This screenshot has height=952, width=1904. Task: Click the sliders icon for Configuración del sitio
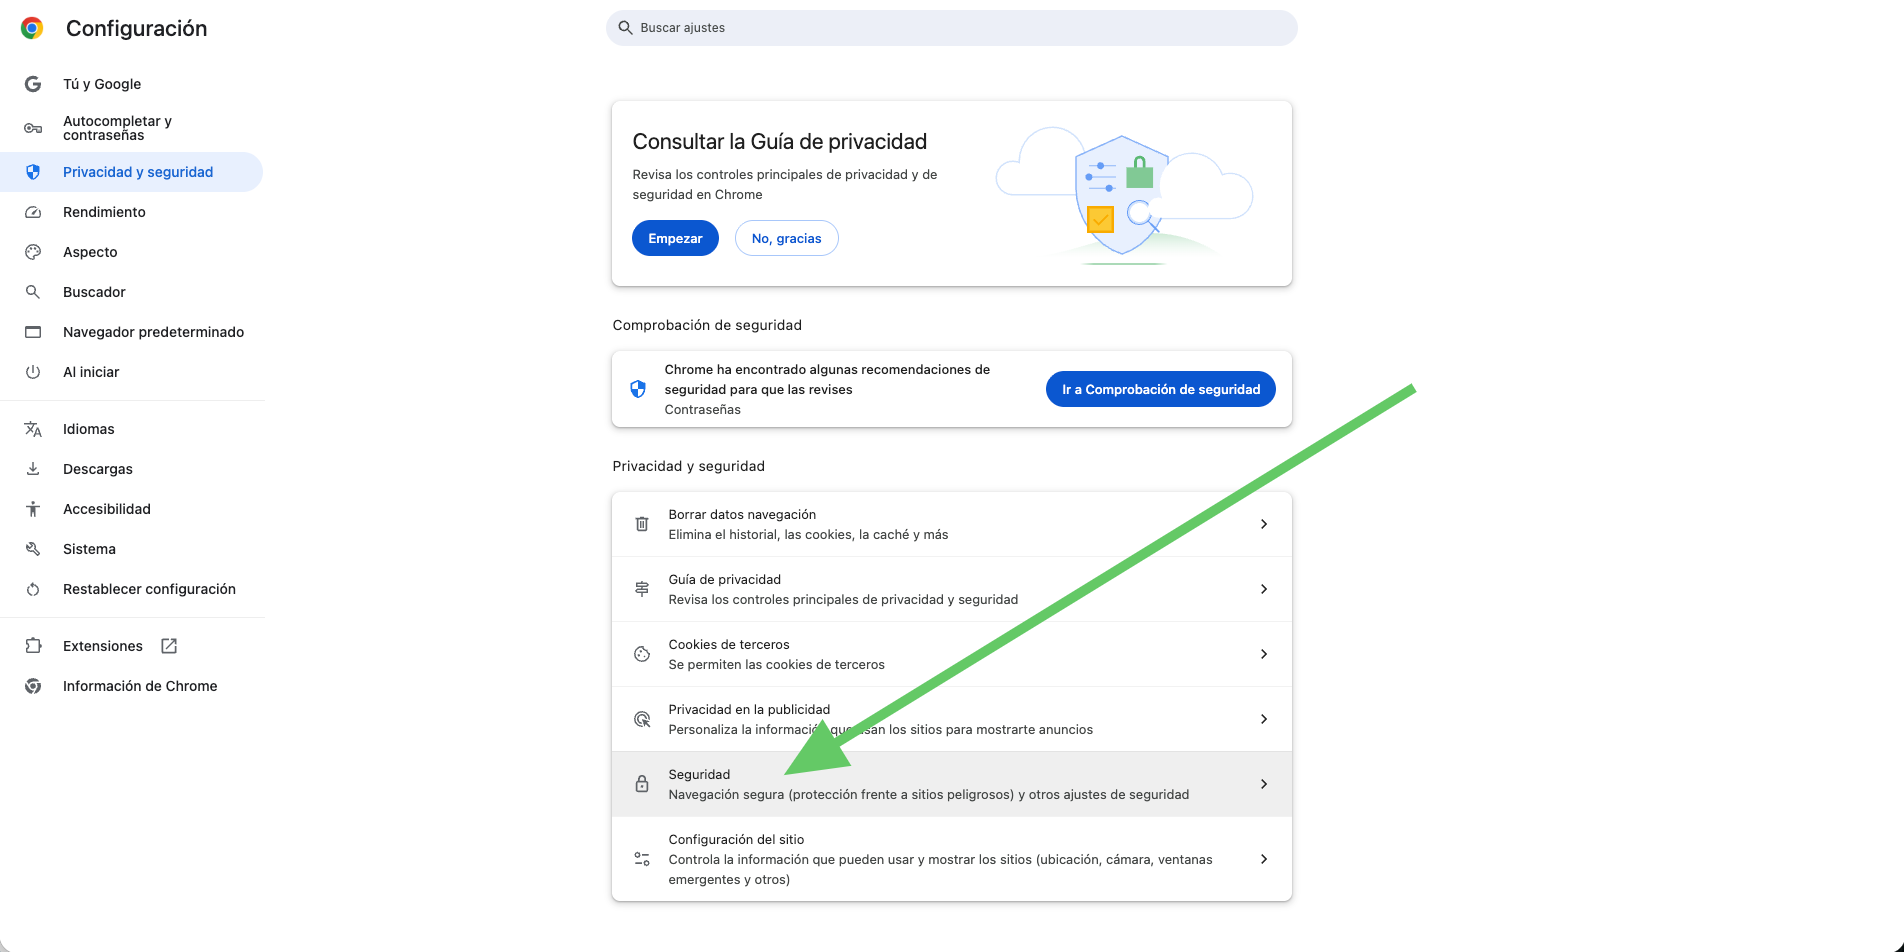point(642,859)
